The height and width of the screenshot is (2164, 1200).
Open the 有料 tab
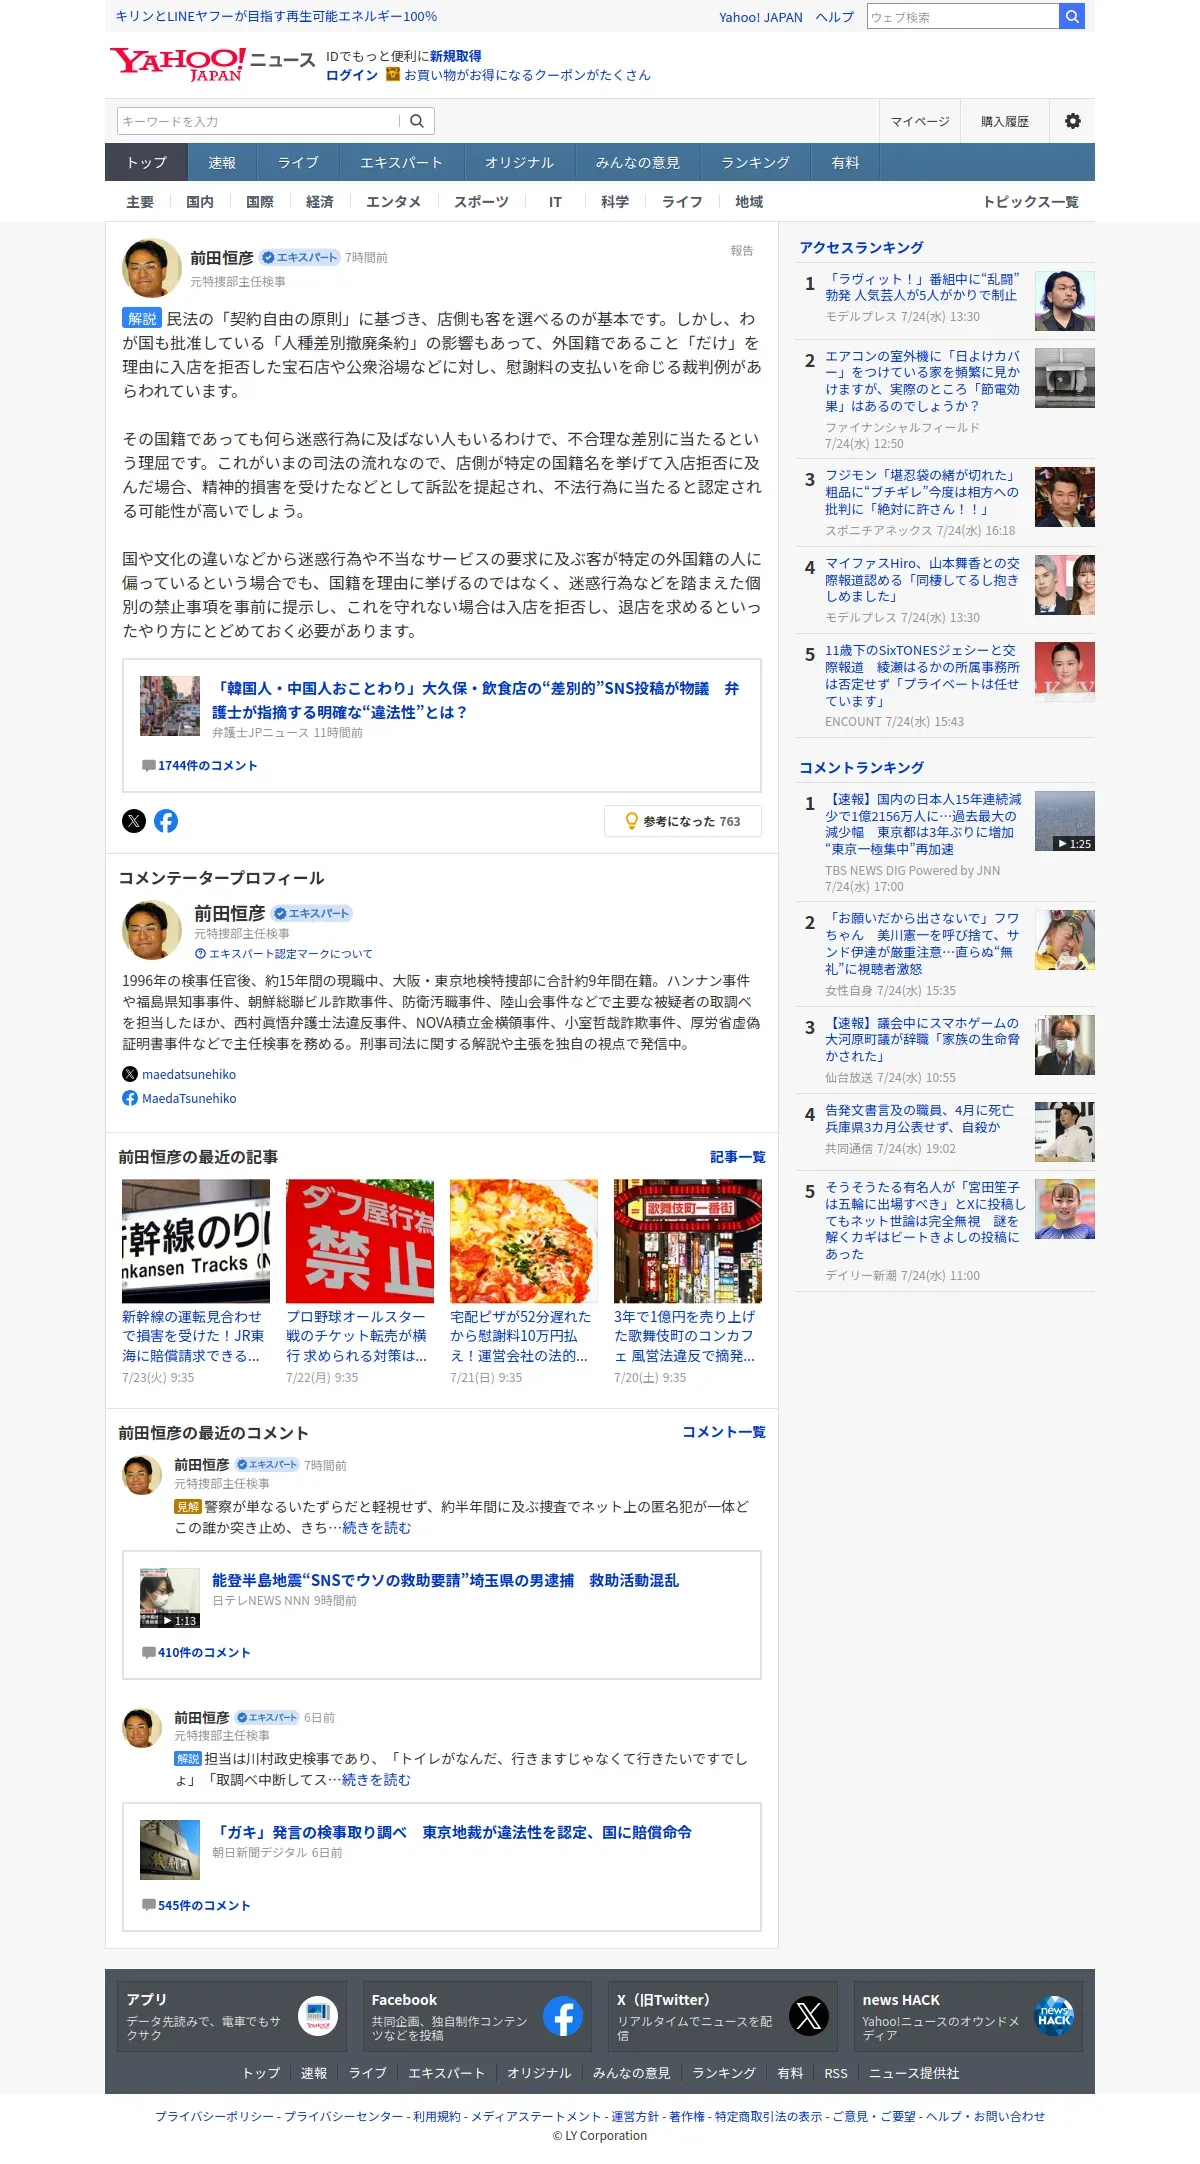[845, 162]
